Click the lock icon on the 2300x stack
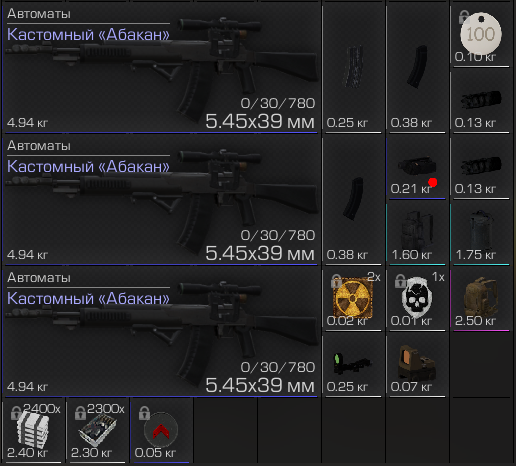 click(x=80, y=413)
